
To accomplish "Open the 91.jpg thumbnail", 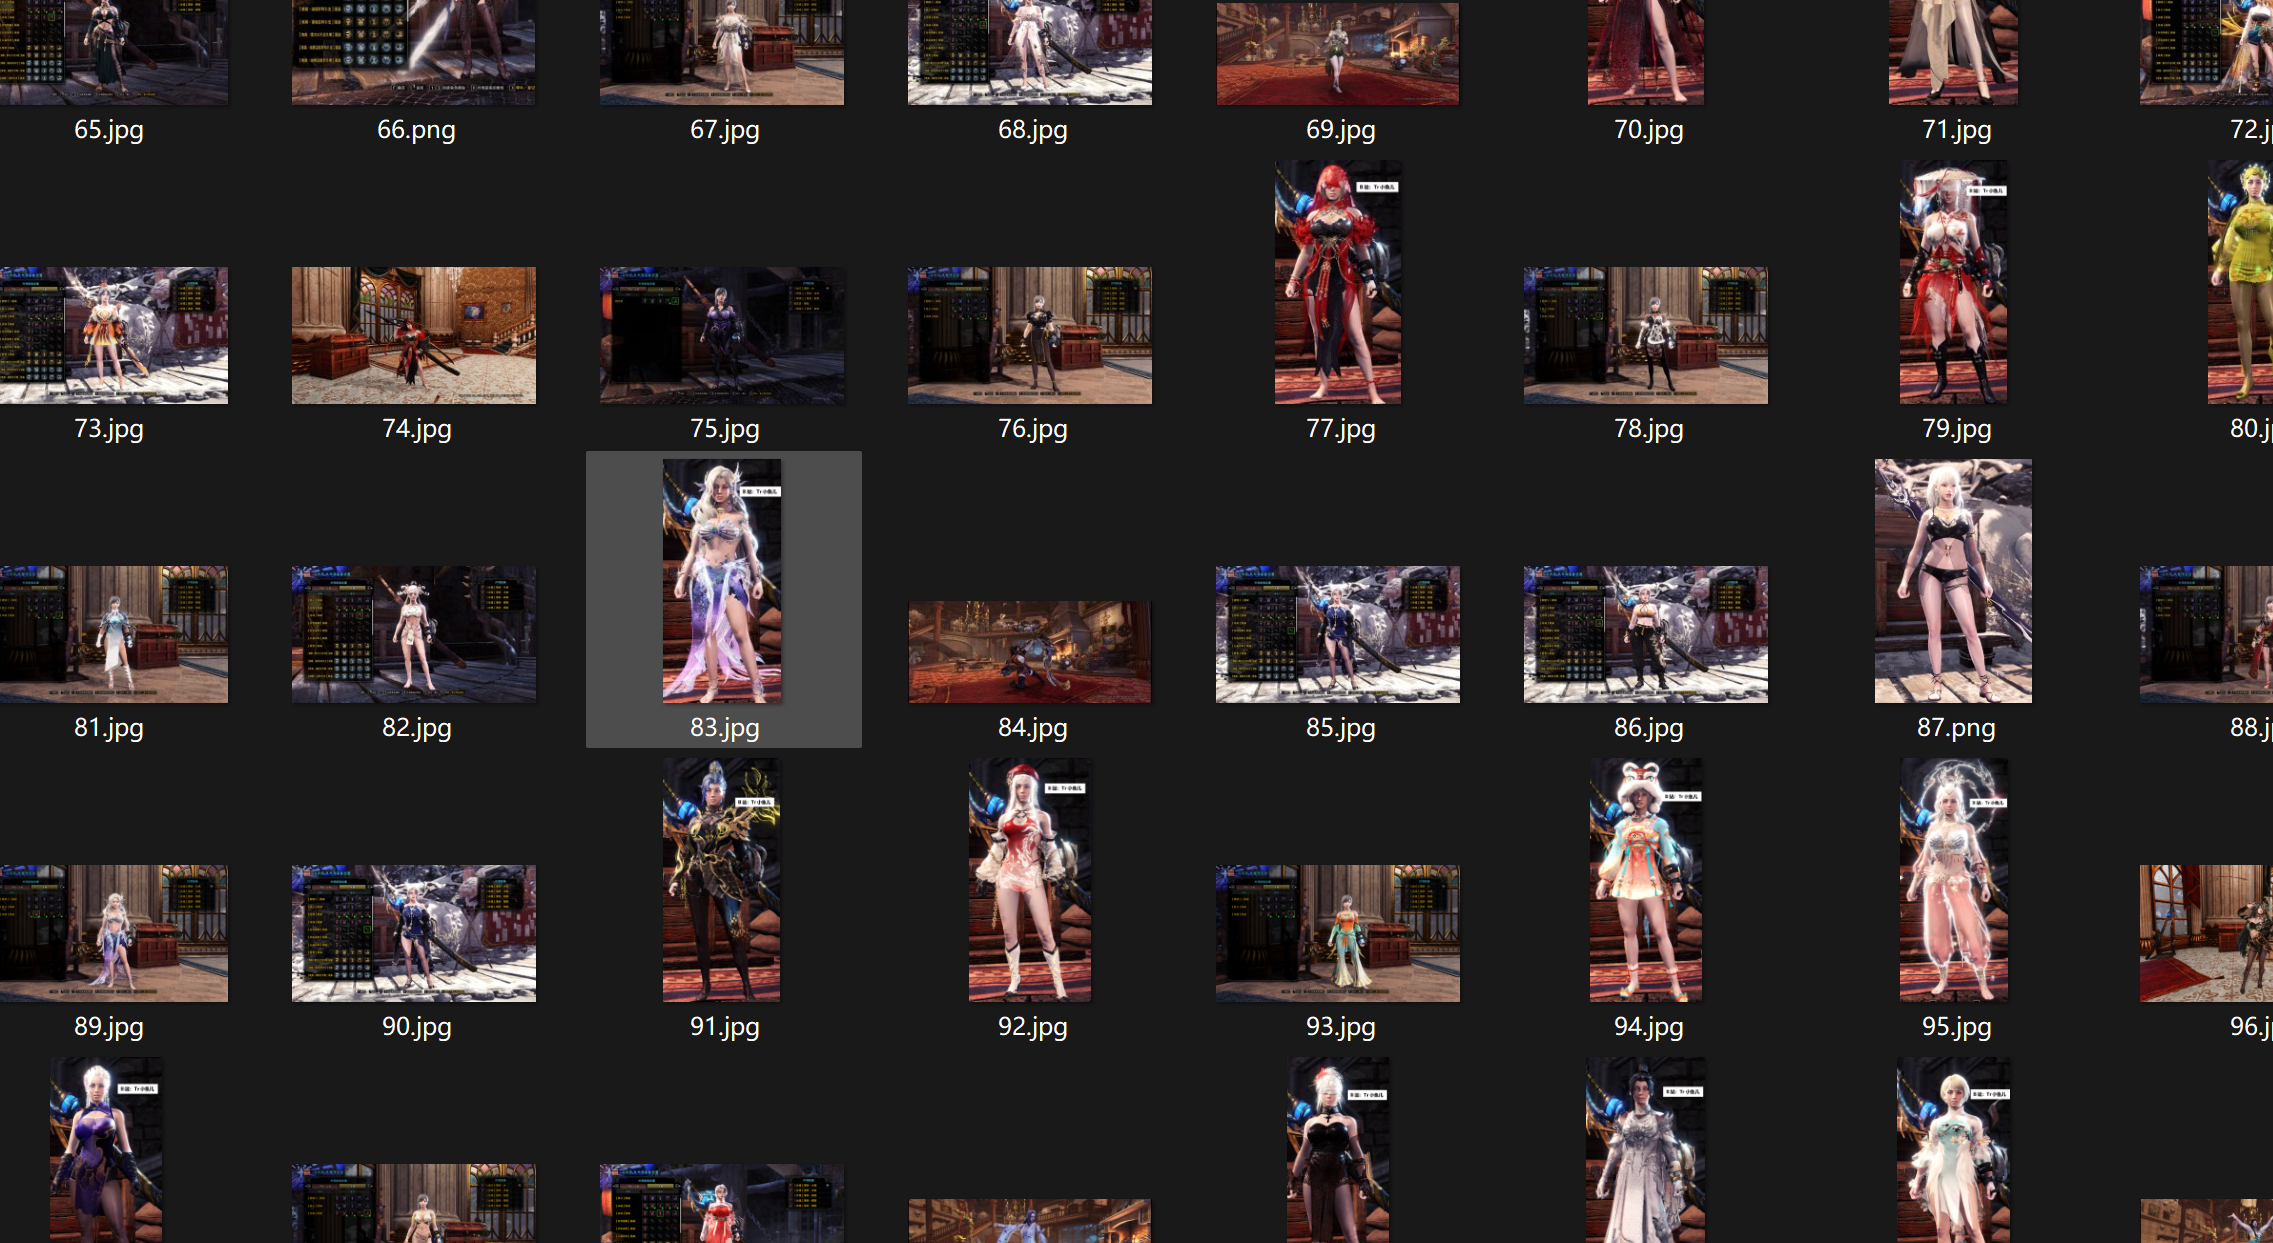I will click(x=722, y=880).
